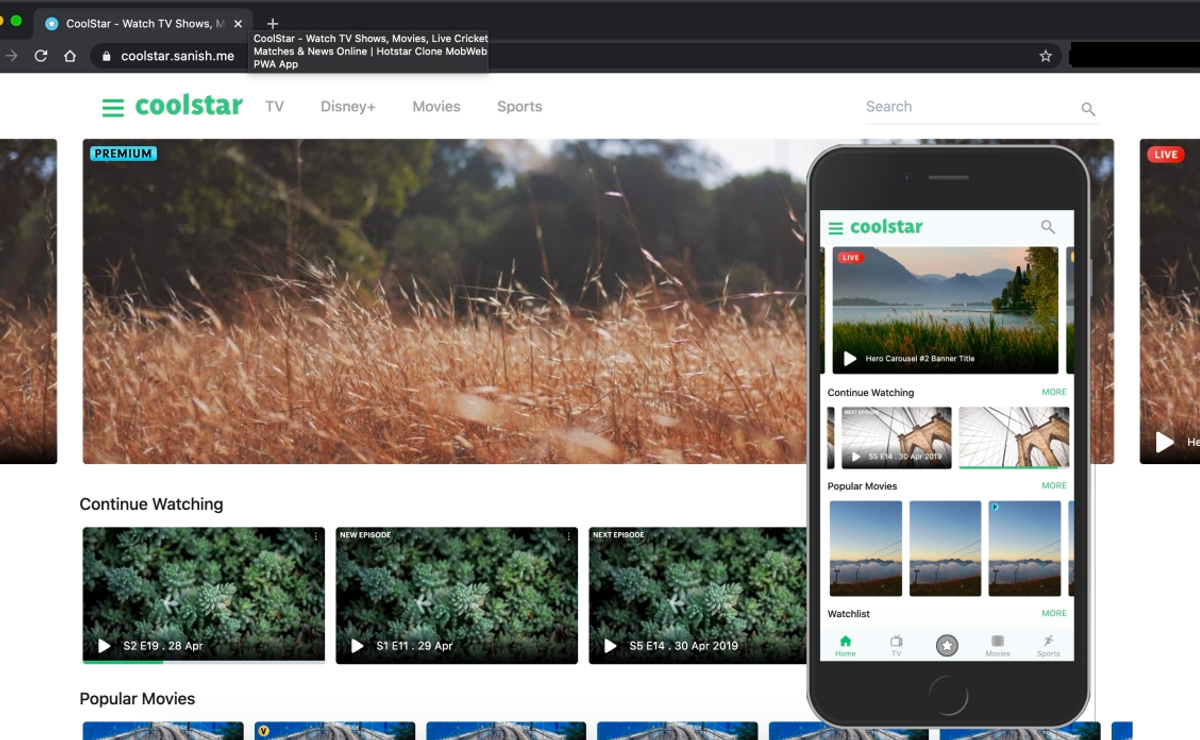Click the 'Continue Watching' heading on desktop

coord(151,504)
